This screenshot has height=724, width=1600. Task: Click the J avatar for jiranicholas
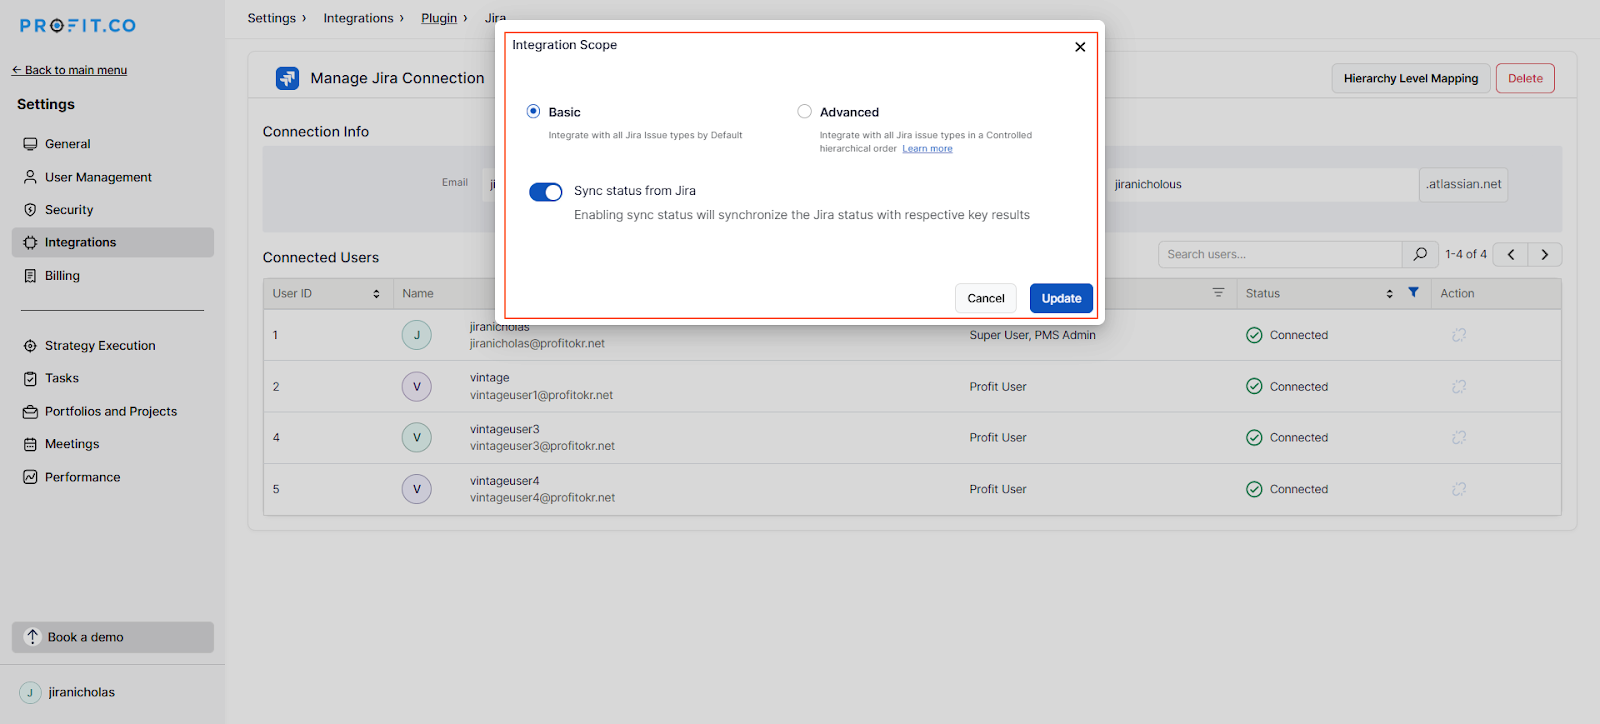pos(417,335)
